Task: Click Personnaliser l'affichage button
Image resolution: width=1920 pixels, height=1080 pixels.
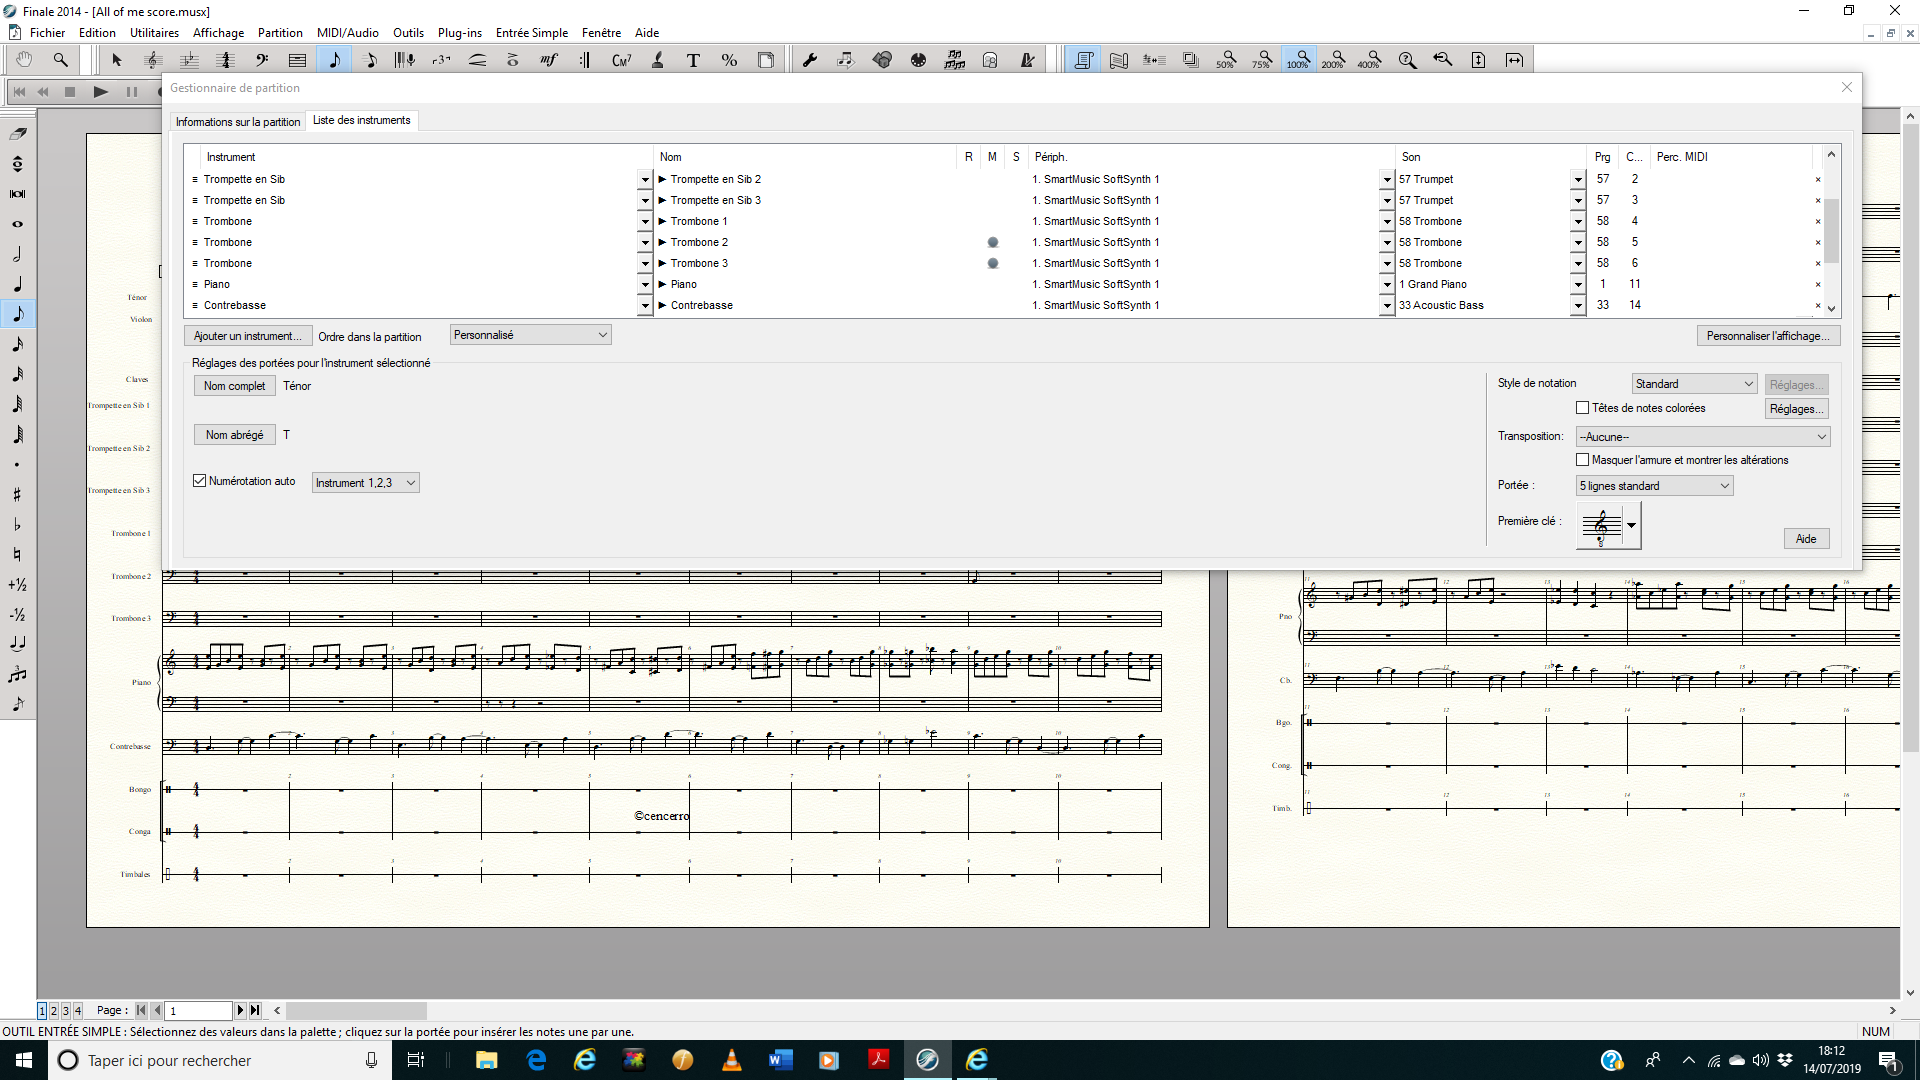Action: (x=1767, y=336)
